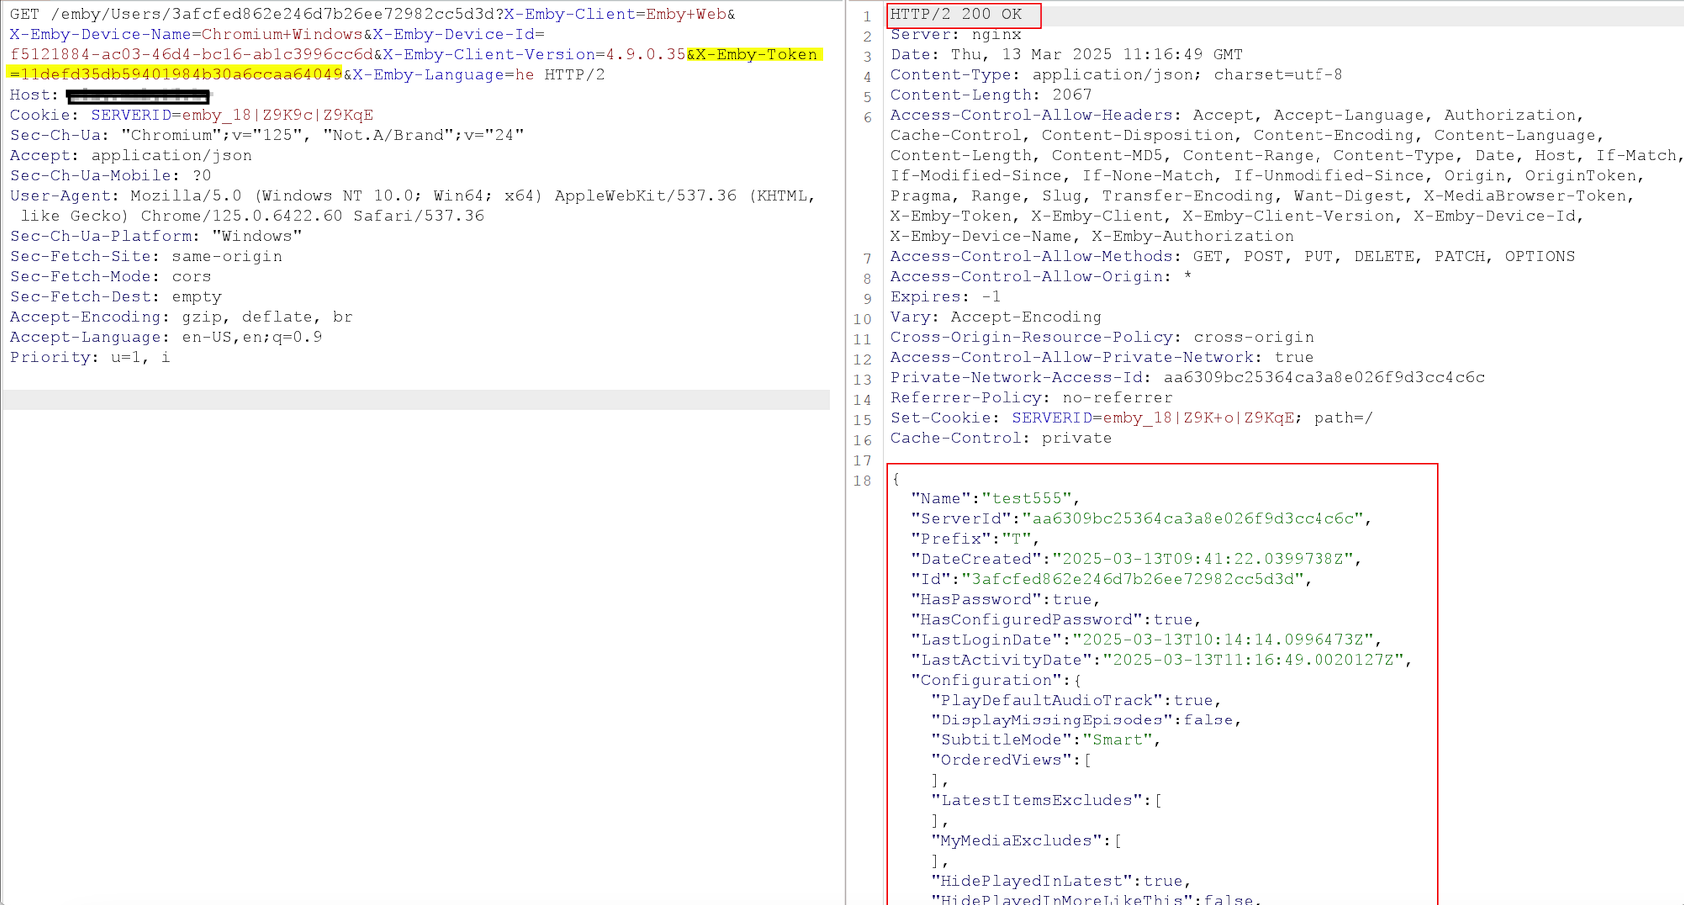The width and height of the screenshot is (1684, 905).
Task: Select the redacted Host value
Action: pyautogui.click(x=140, y=94)
